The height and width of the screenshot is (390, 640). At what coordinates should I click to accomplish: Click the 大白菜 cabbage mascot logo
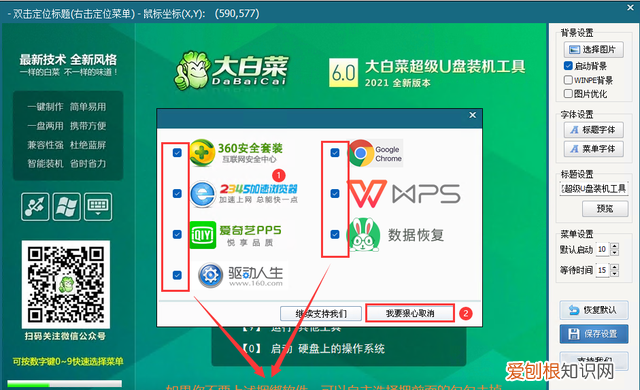(x=192, y=70)
